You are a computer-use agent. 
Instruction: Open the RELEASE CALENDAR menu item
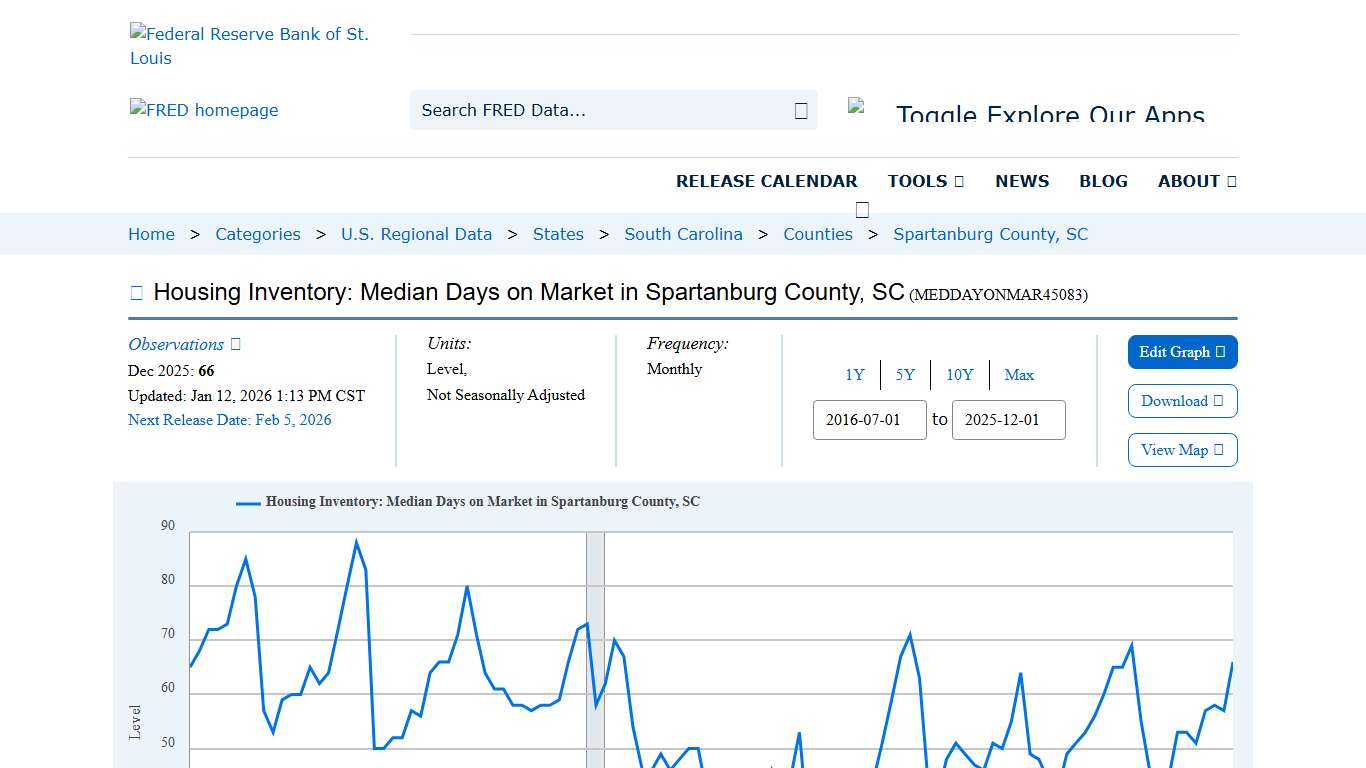pyautogui.click(x=767, y=181)
